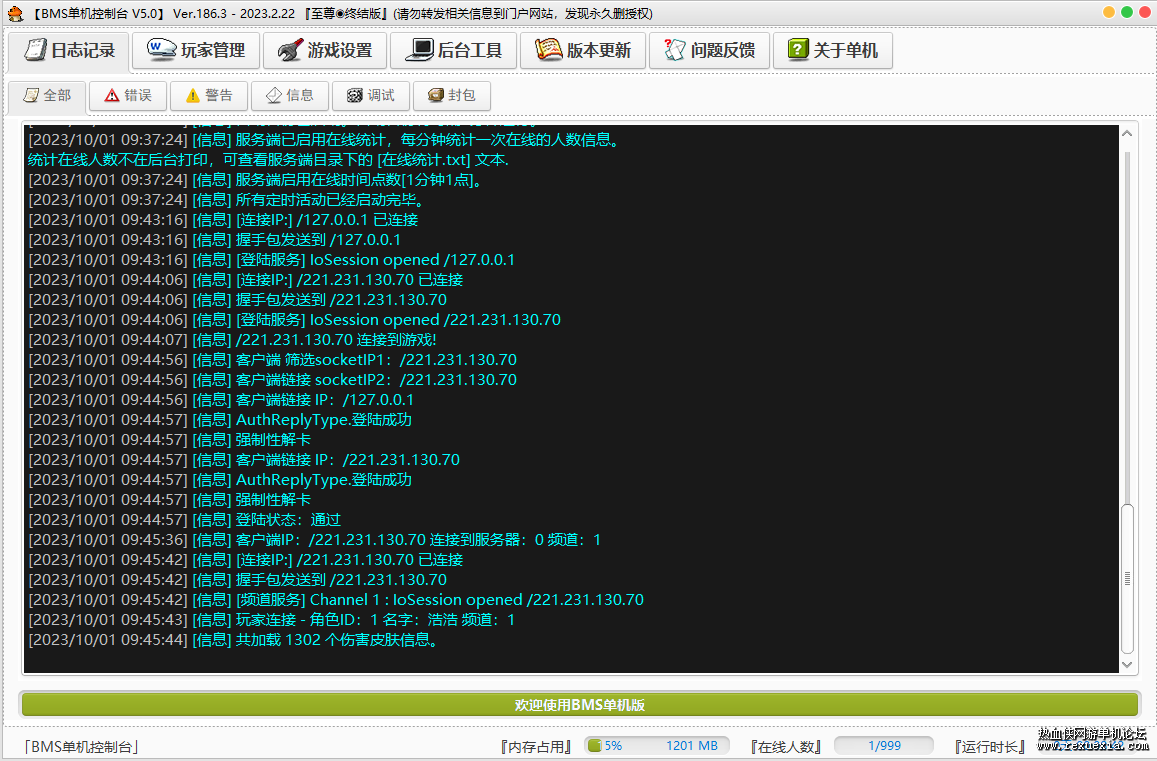Screen dimensions: 1157x761
Task: Click the yellow warning triangle icon
Action: tap(193, 95)
